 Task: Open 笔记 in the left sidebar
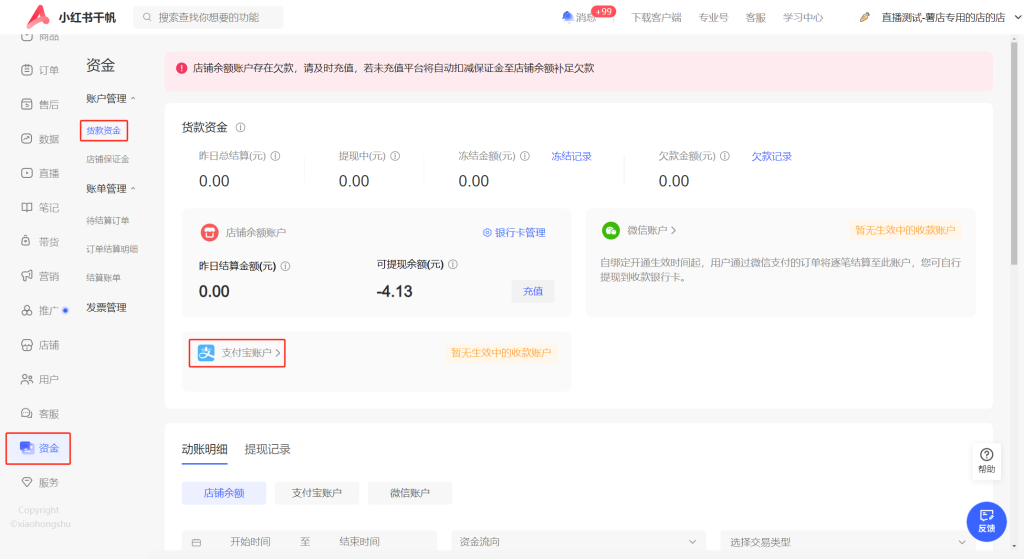40,208
